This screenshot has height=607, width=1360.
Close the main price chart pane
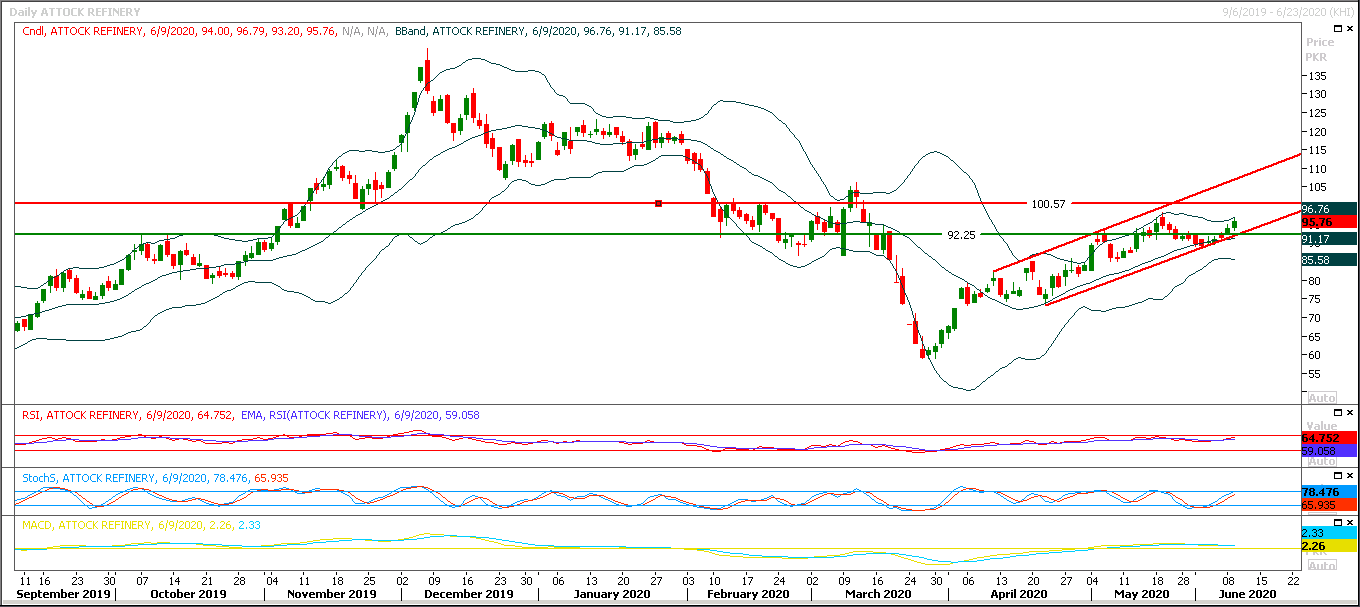point(1349,29)
